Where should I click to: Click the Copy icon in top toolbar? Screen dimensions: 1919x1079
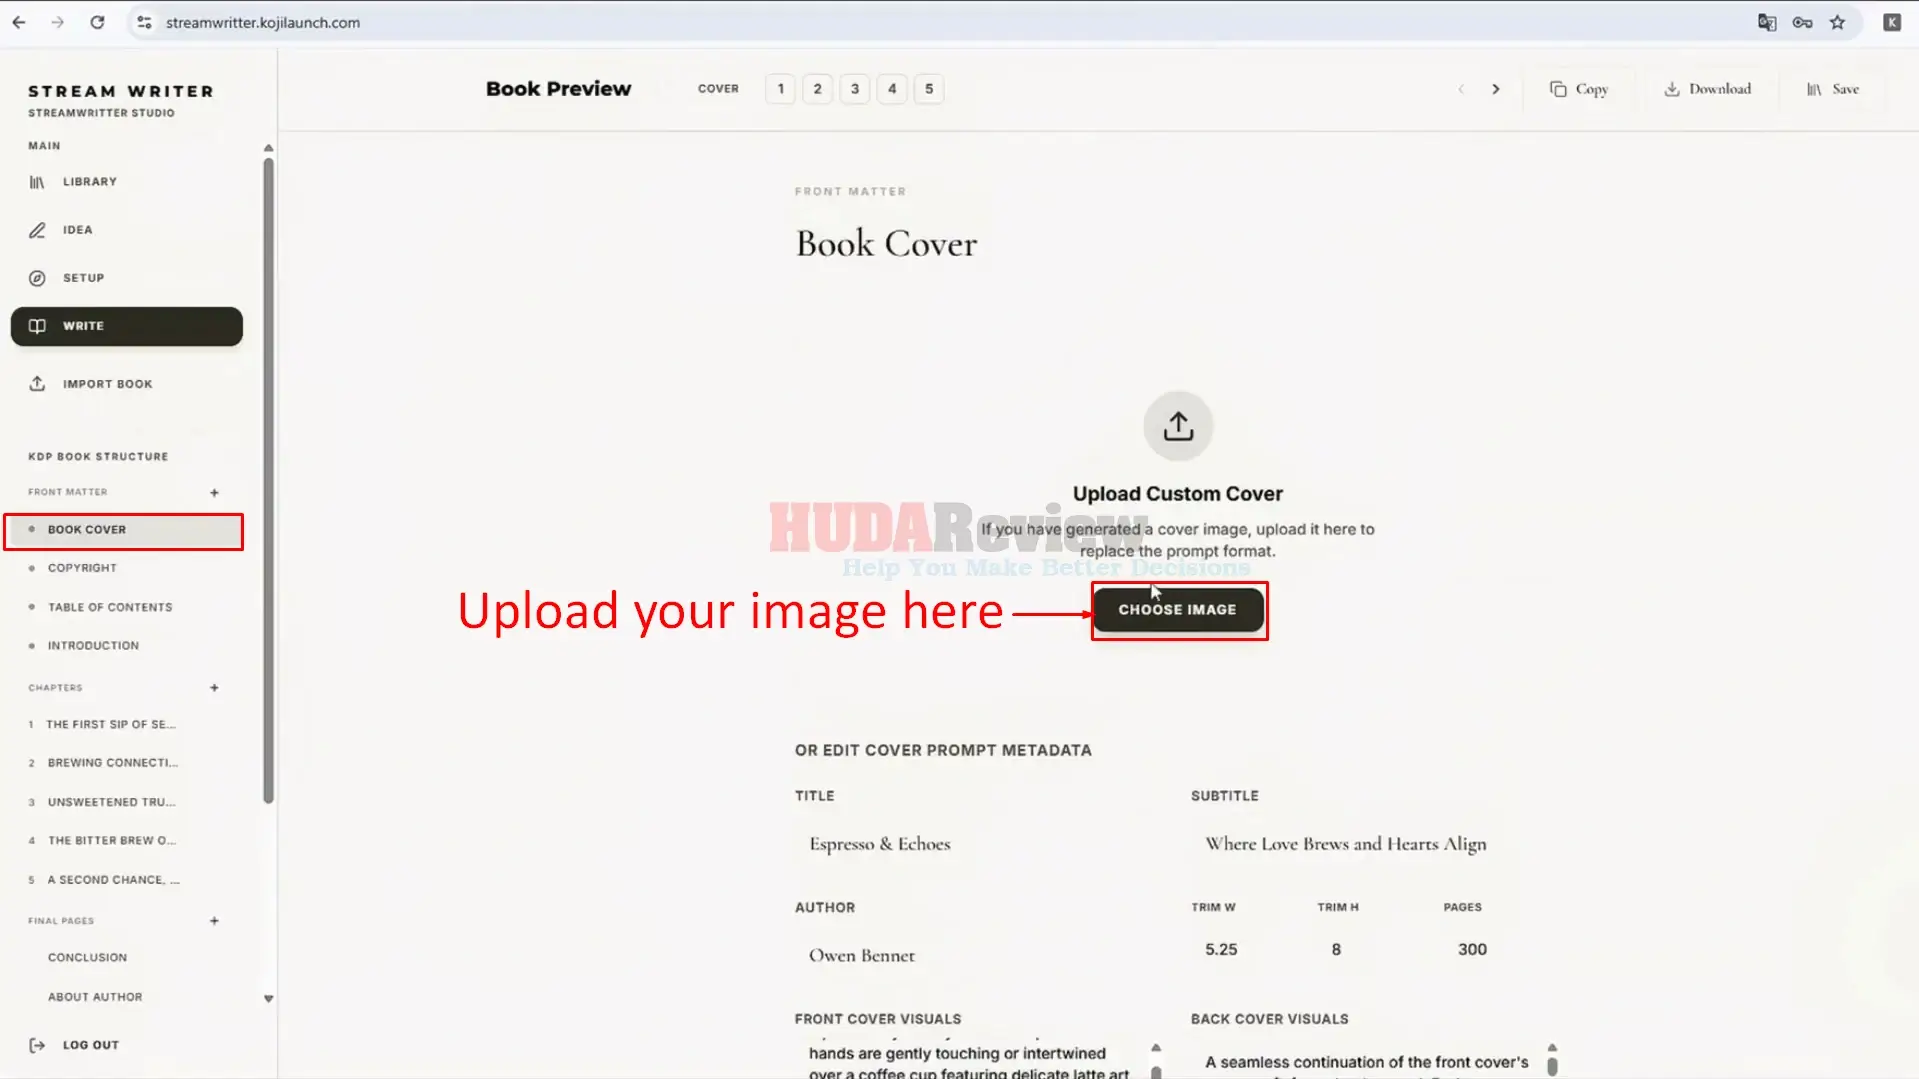pos(1558,89)
